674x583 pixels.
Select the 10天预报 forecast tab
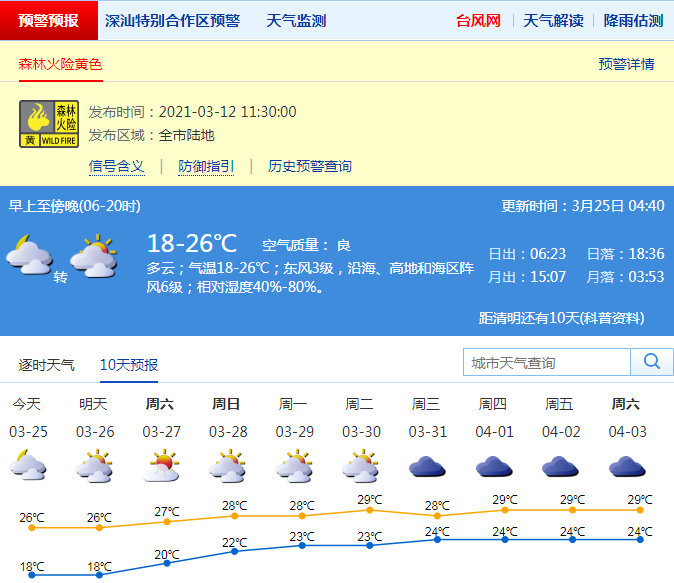click(x=128, y=365)
